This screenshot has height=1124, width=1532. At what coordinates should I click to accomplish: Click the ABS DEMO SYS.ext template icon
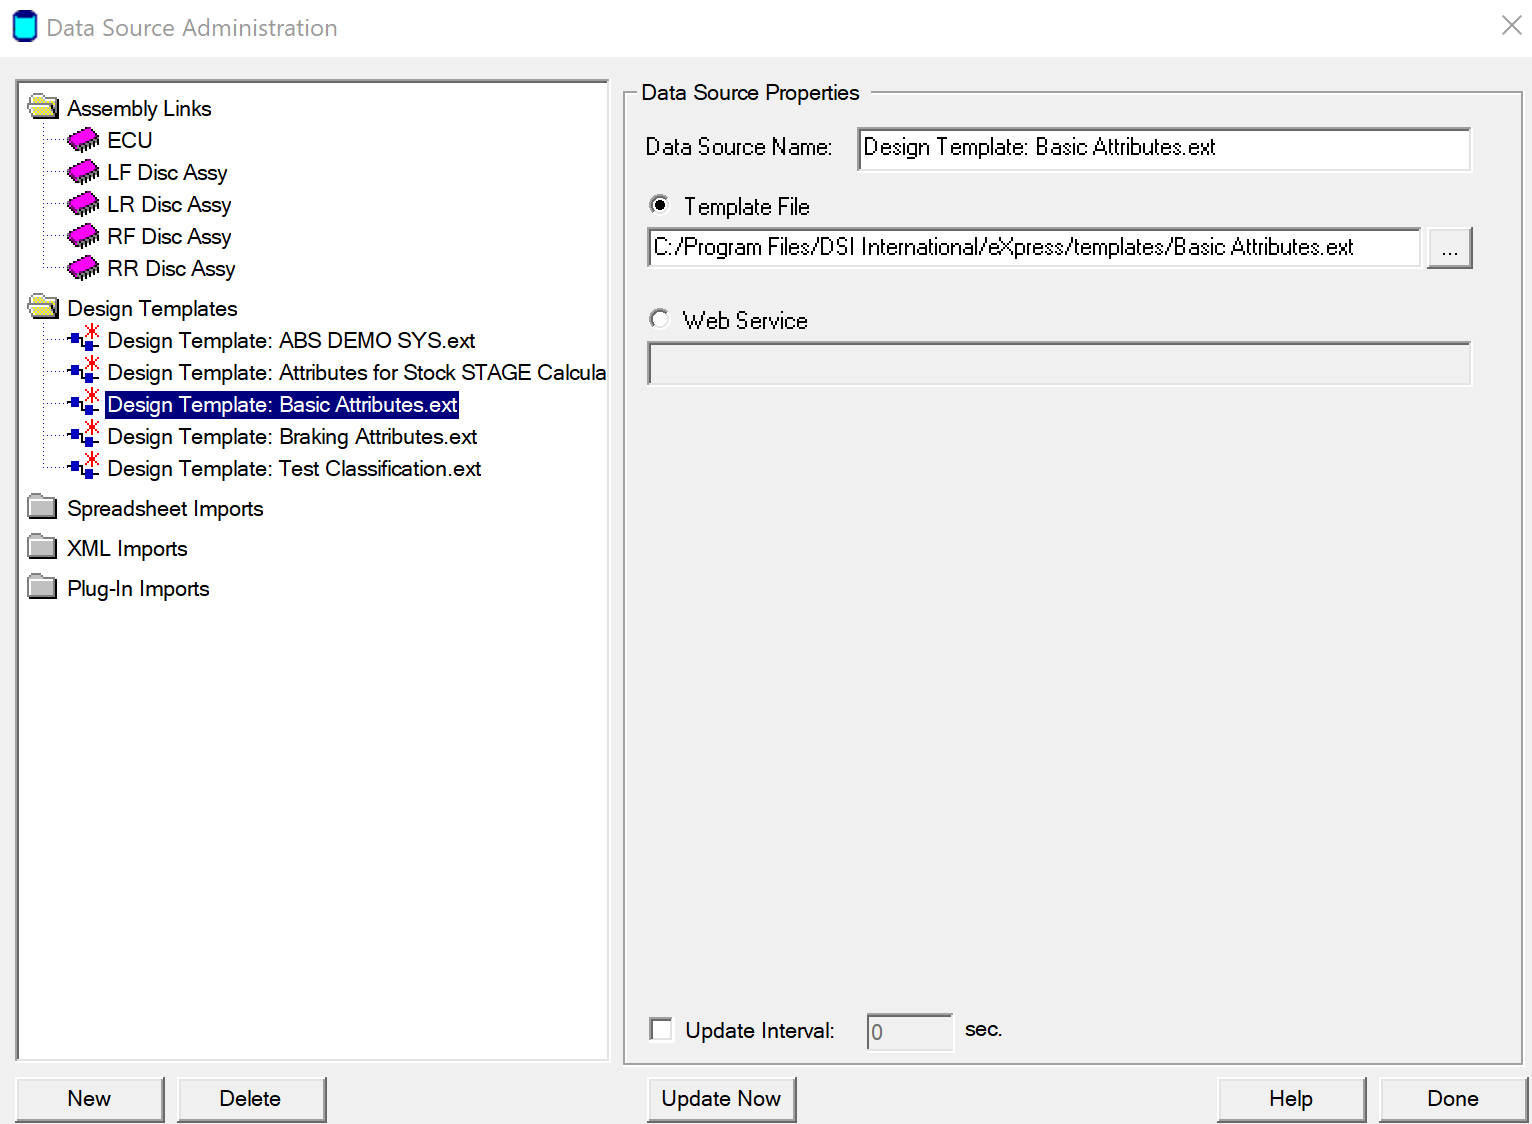pyautogui.click(x=84, y=338)
